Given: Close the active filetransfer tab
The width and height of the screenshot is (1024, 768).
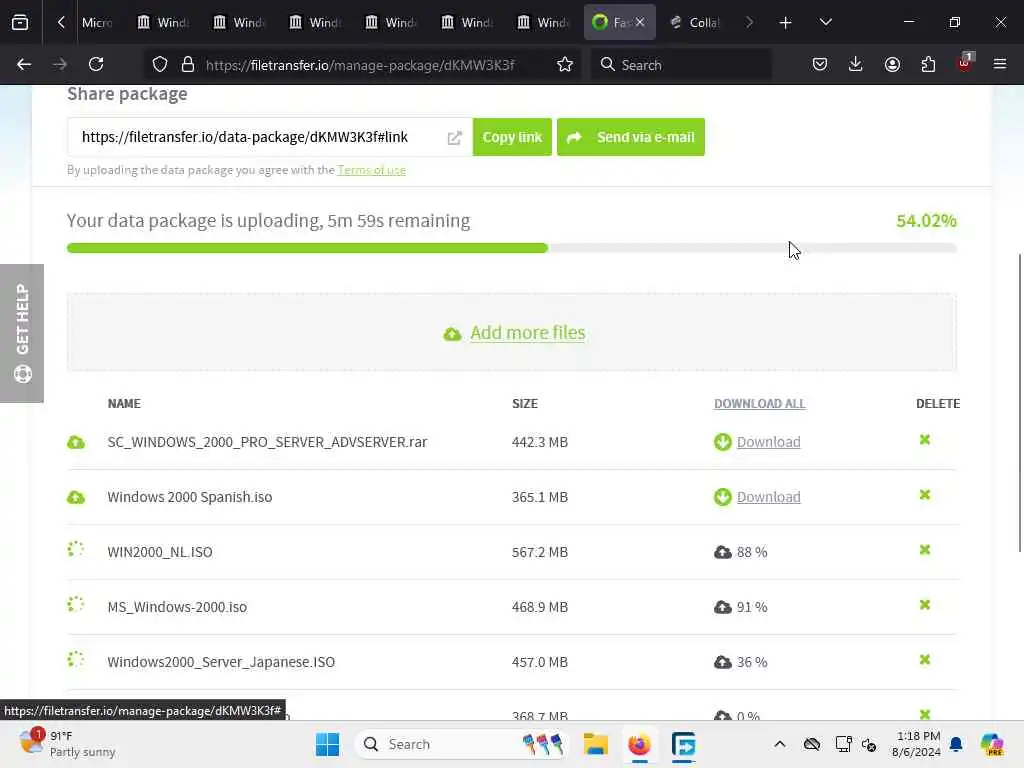Looking at the screenshot, I should 640,22.
